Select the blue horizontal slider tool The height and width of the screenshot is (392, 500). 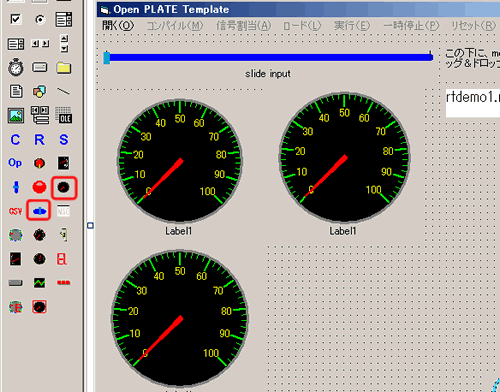[39, 211]
